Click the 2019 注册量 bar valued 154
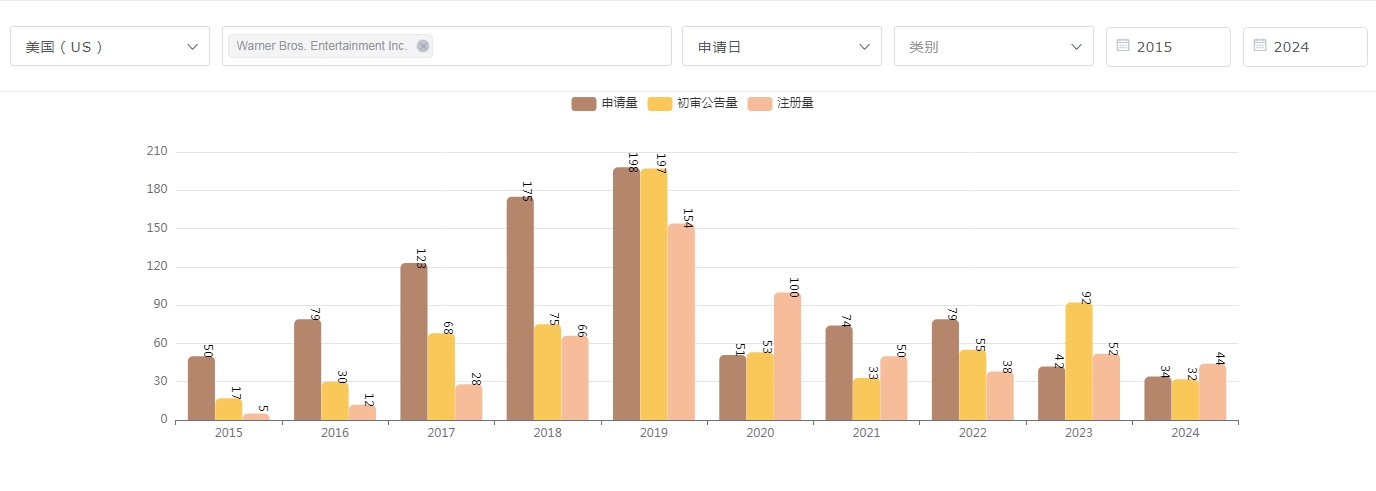The image size is (1376, 491). (x=681, y=322)
